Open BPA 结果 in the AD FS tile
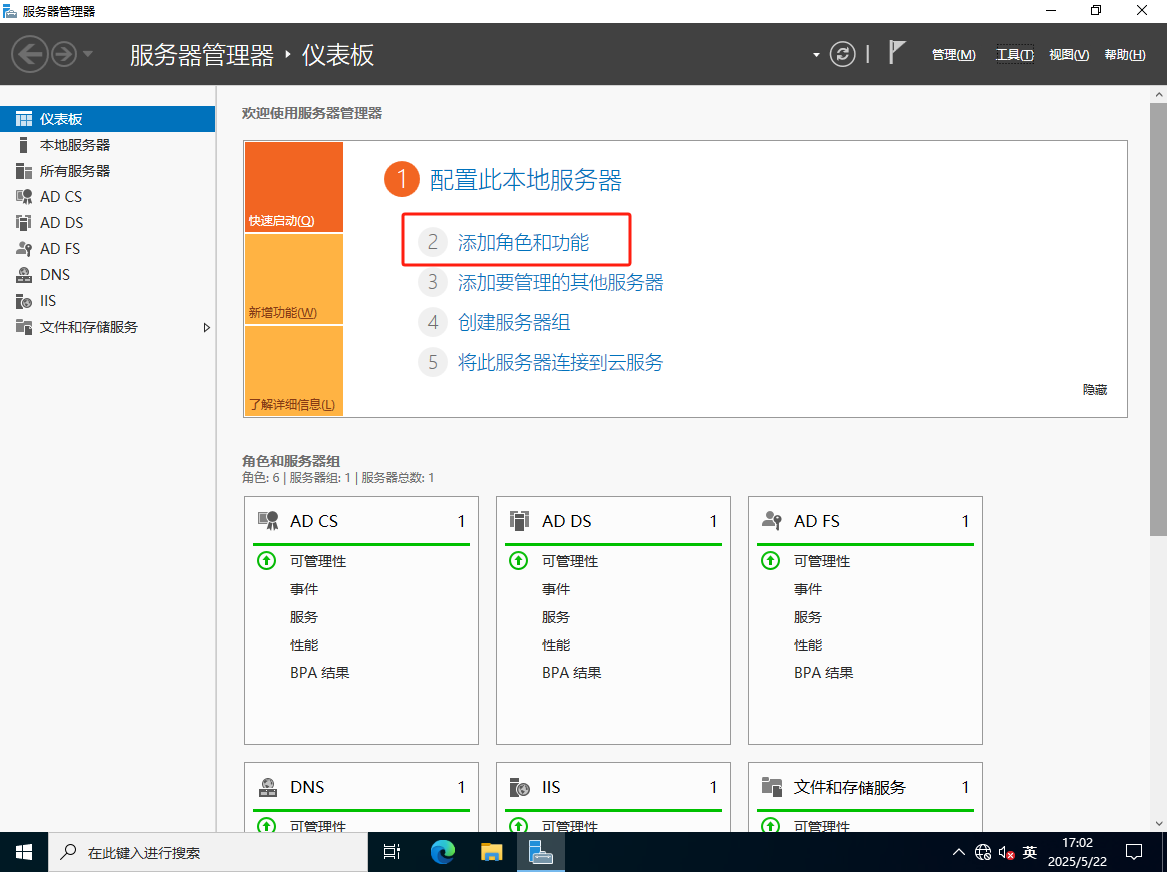The width and height of the screenshot is (1167, 872). coord(823,673)
